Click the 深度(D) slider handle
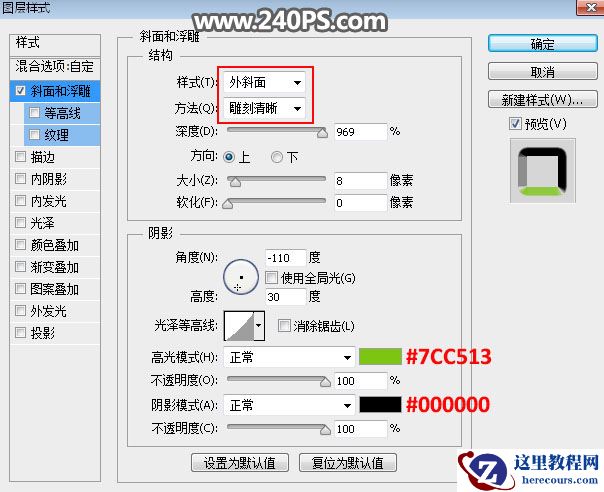 322,133
